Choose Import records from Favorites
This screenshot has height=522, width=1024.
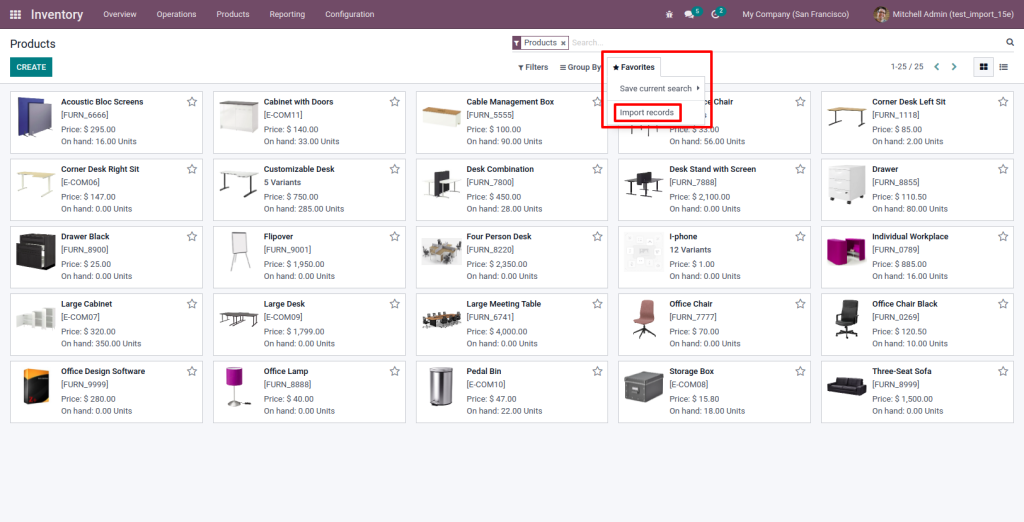(x=647, y=112)
